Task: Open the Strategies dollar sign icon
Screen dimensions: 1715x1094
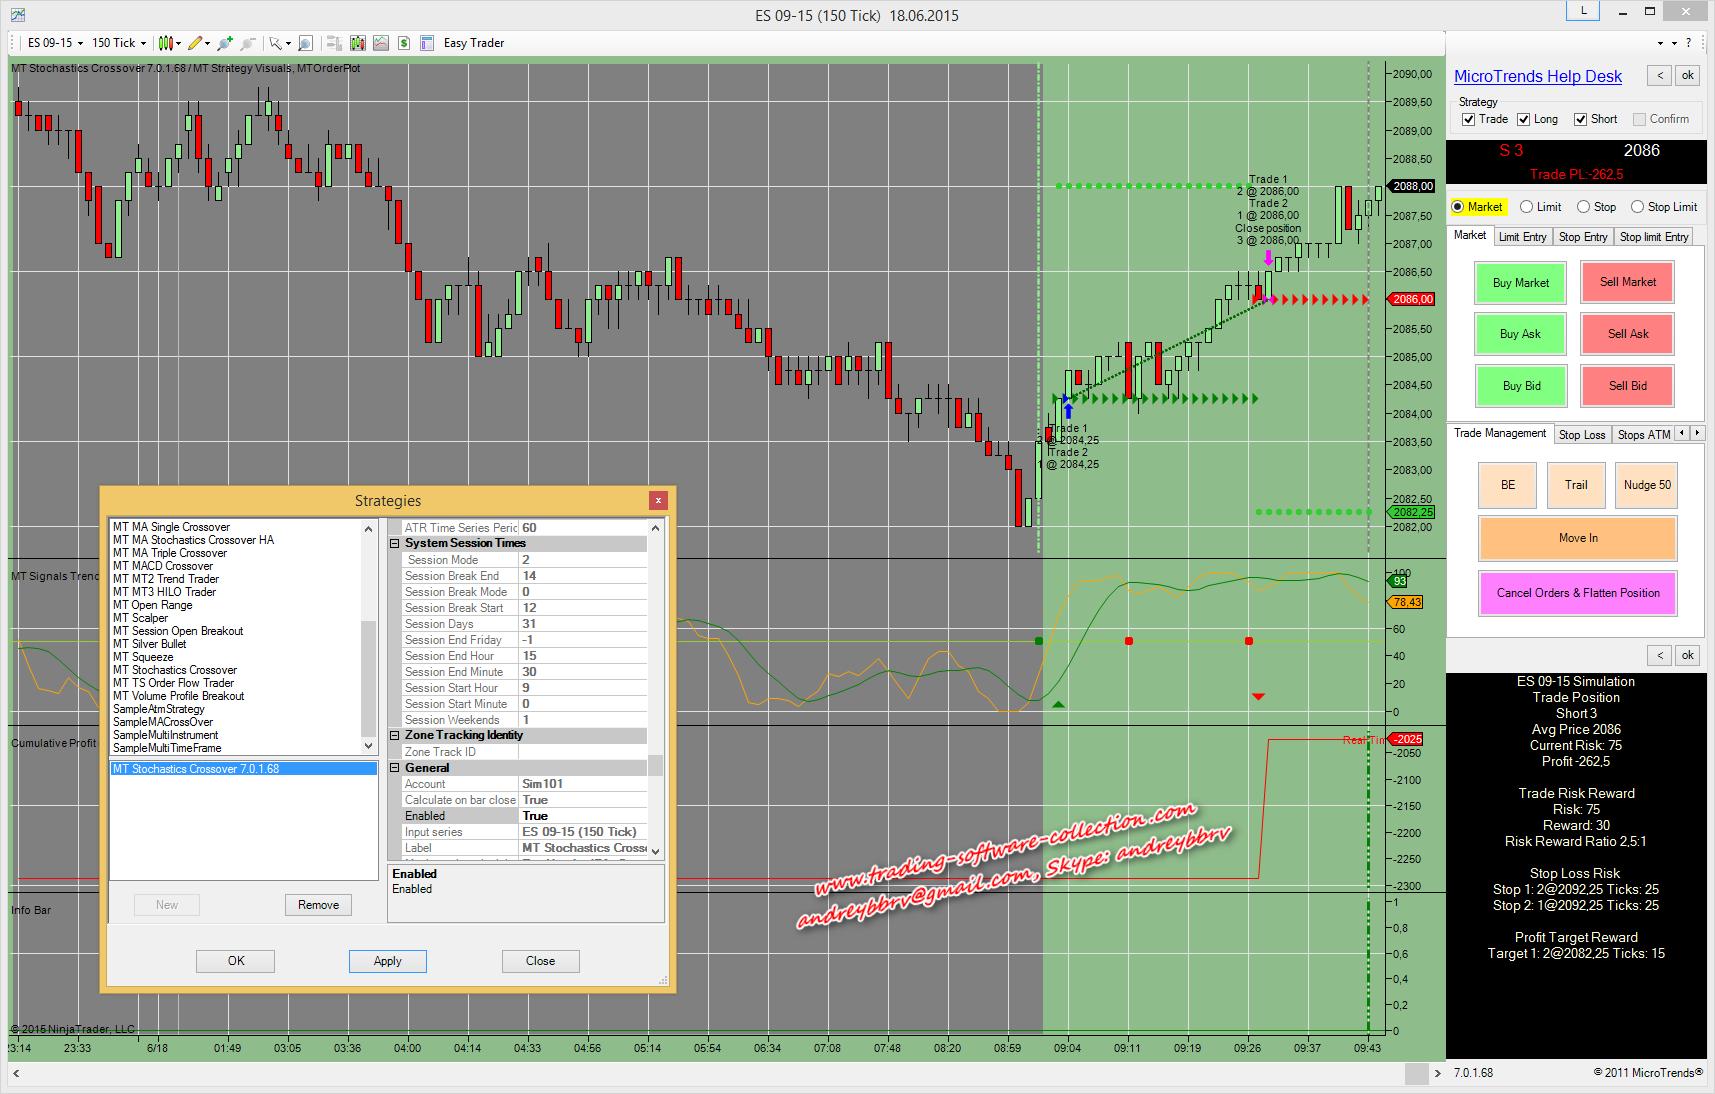Action: 404,43
